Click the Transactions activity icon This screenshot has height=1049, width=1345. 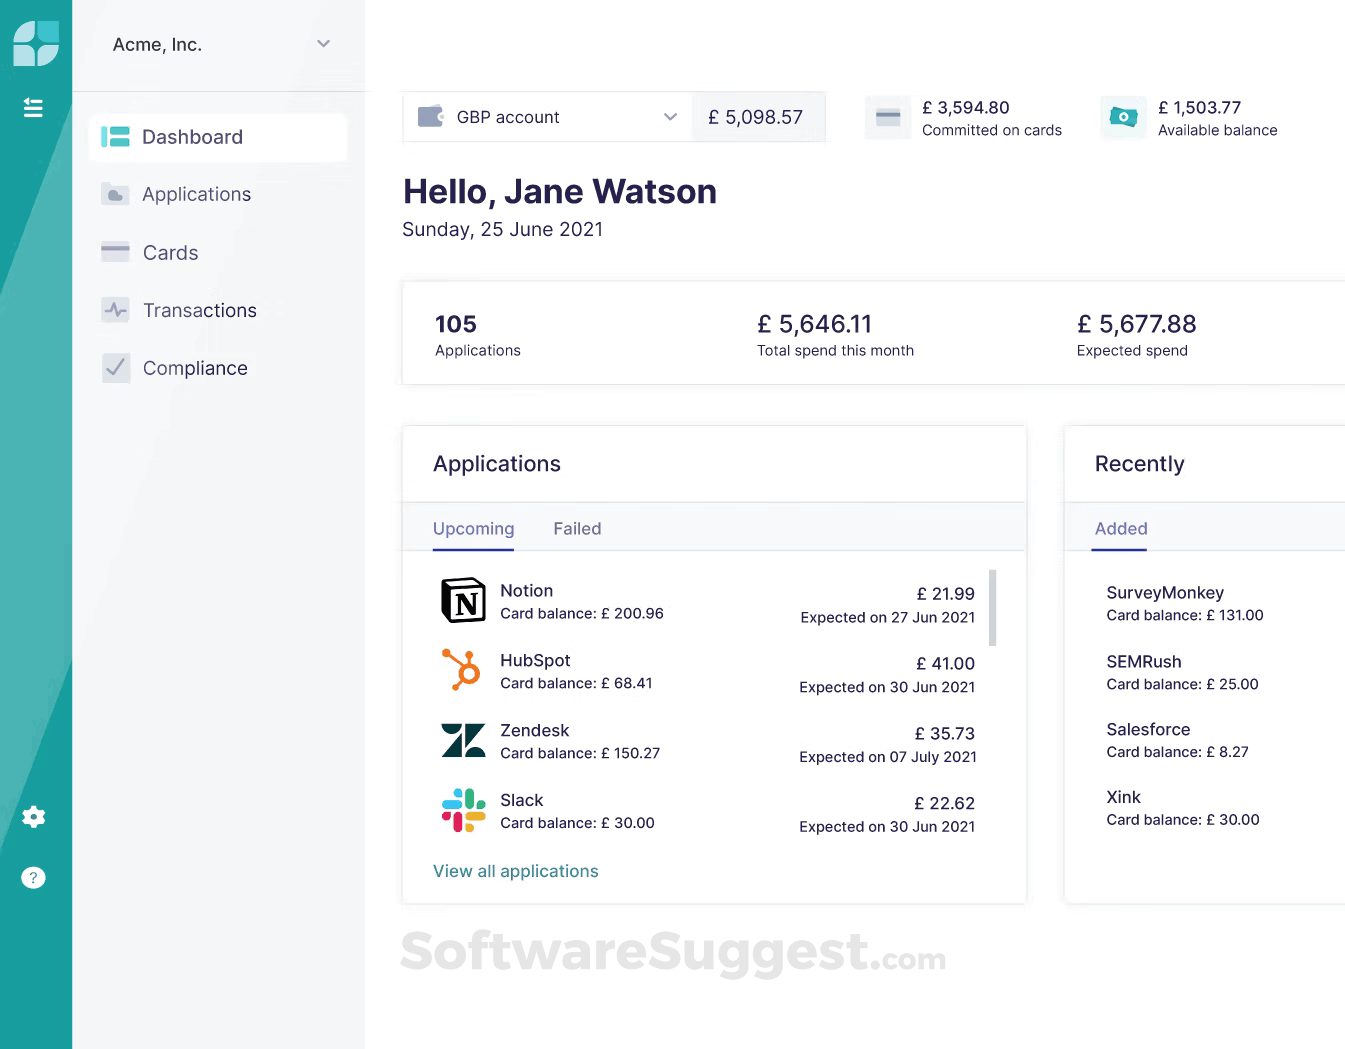pos(114,310)
